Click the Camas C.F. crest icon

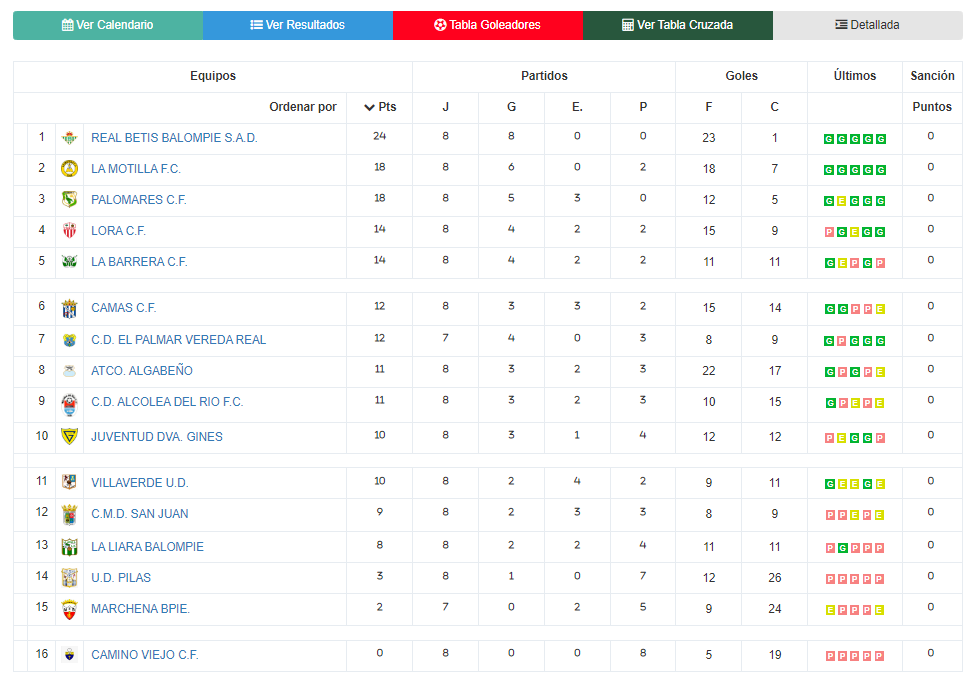click(70, 308)
